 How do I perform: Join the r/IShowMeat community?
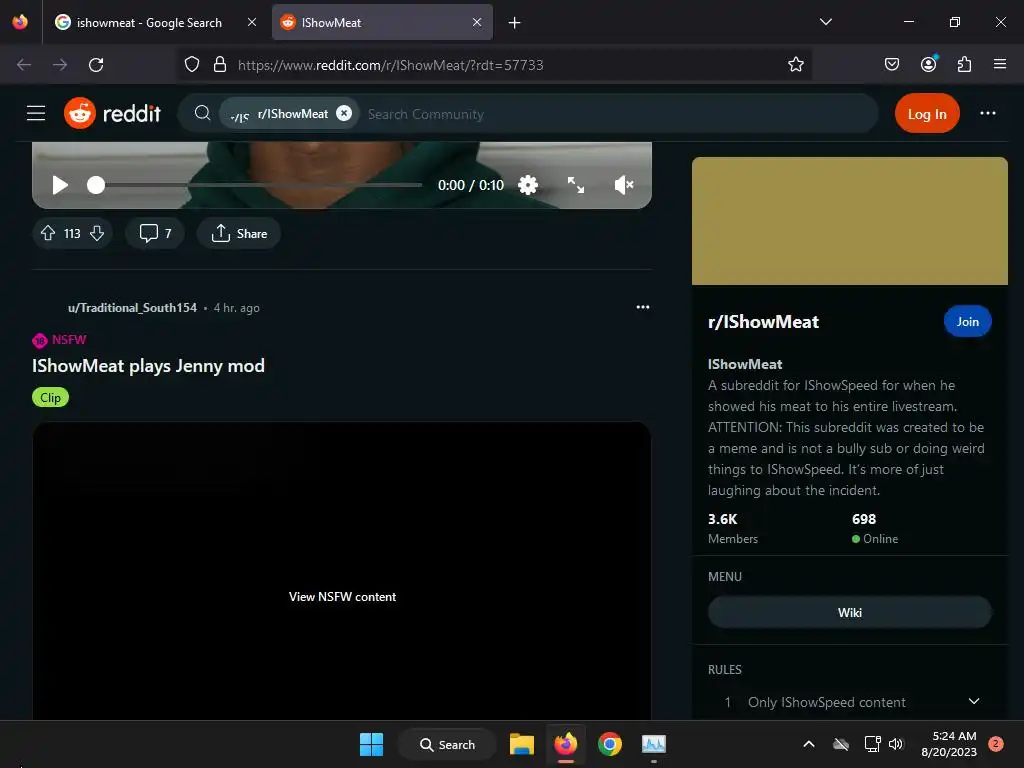pyautogui.click(x=967, y=321)
